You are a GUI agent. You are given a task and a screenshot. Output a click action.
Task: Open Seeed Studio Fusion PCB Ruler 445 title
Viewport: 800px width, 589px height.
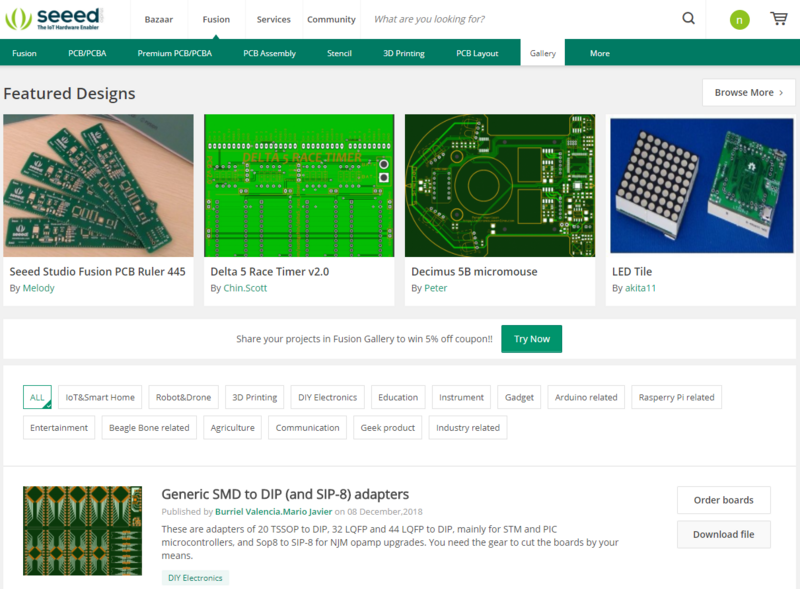[x=97, y=272]
